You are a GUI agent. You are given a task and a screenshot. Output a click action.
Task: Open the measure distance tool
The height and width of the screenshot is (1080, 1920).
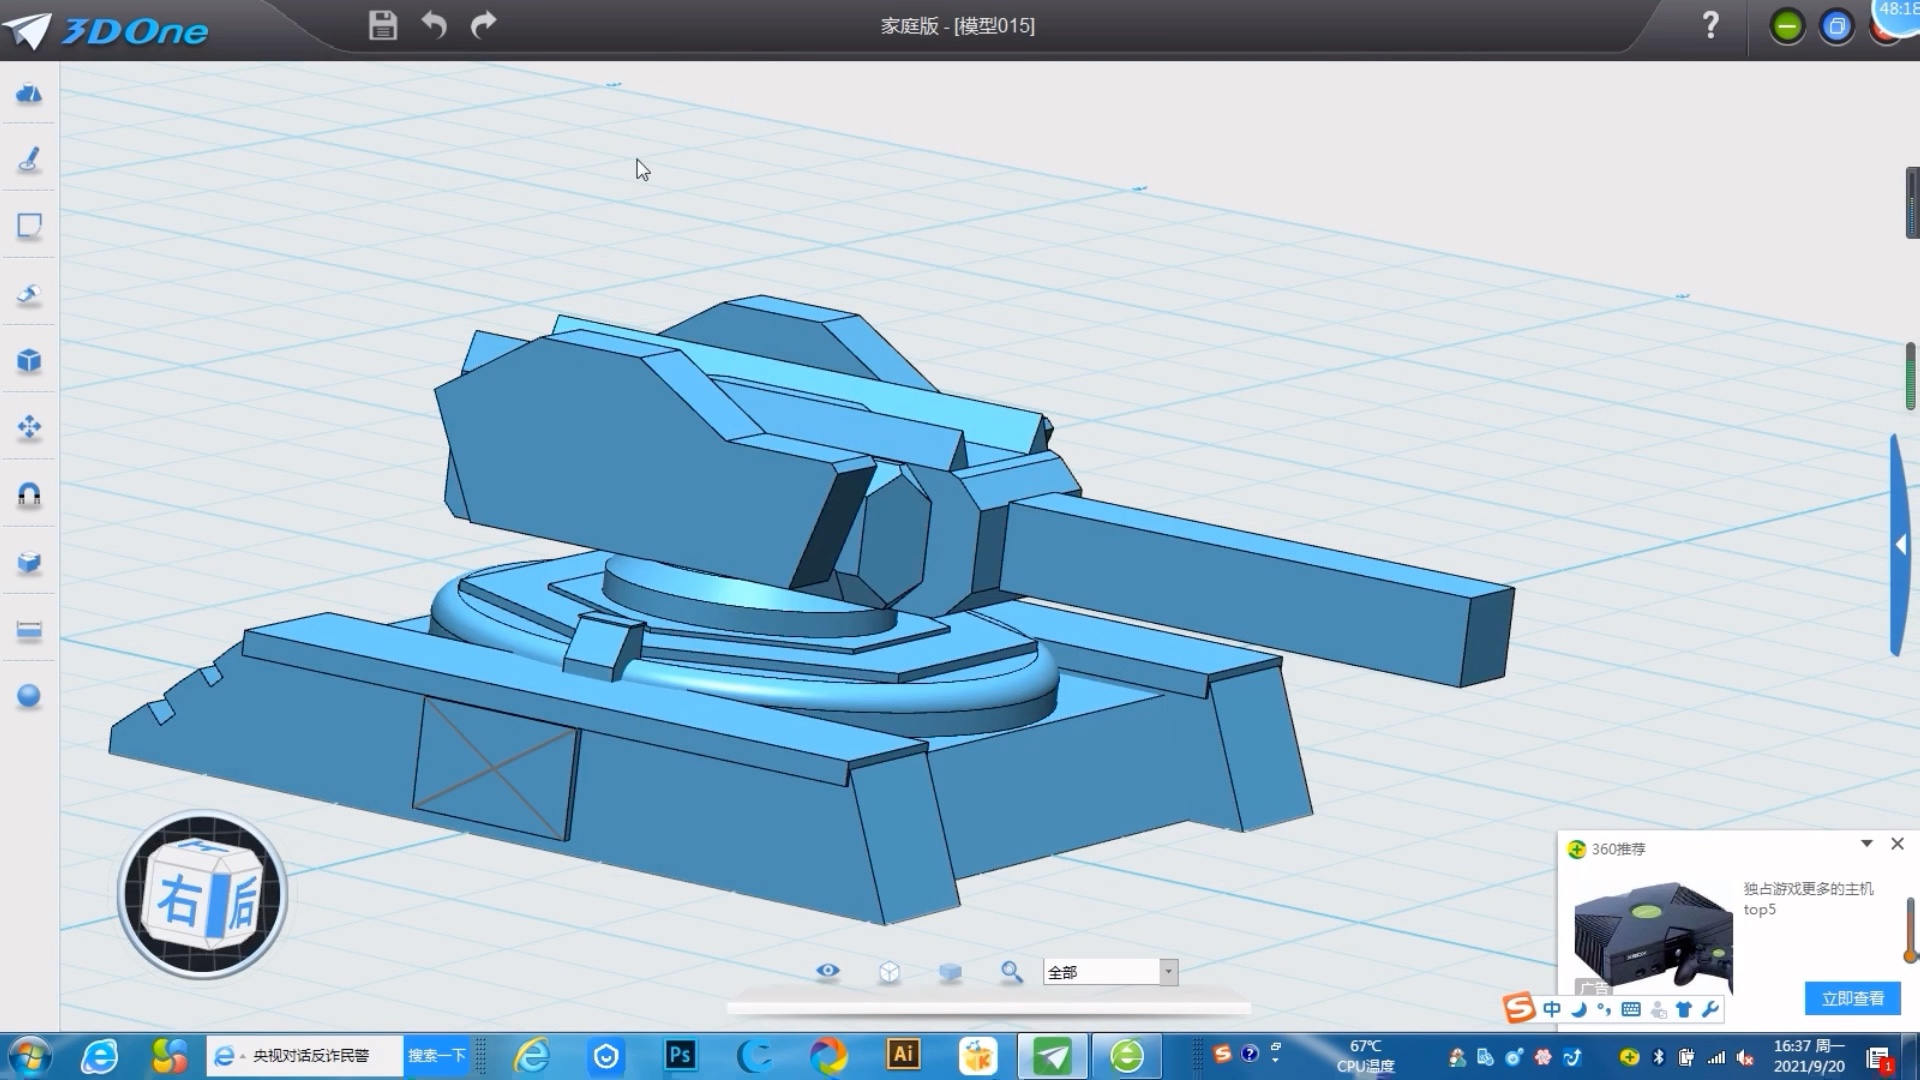coord(29,630)
